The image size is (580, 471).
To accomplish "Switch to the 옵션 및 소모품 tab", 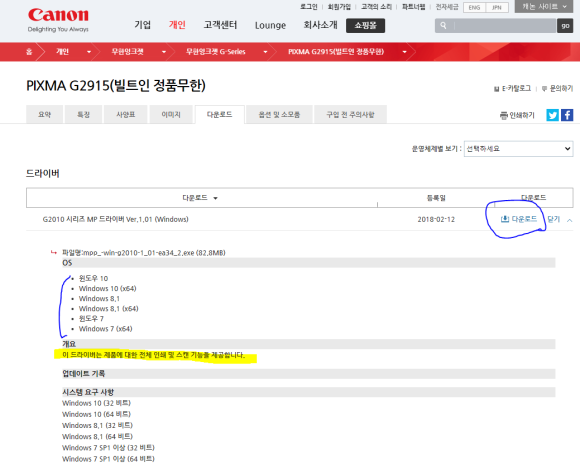I will tap(279, 115).
